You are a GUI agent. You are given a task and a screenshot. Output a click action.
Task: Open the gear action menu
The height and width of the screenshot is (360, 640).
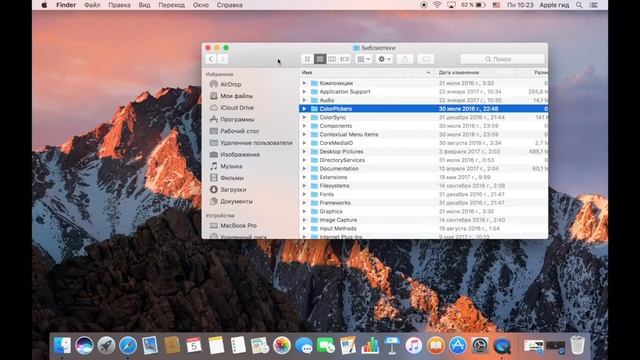pos(384,59)
